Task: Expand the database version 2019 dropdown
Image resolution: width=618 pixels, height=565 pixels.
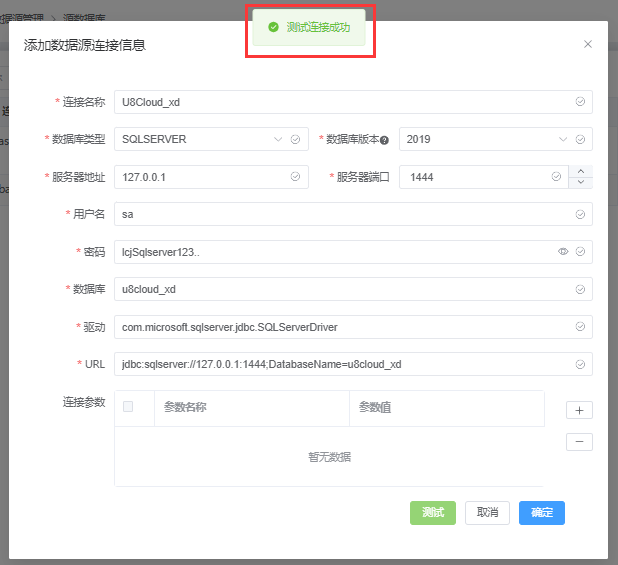Action: [x=563, y=139]
